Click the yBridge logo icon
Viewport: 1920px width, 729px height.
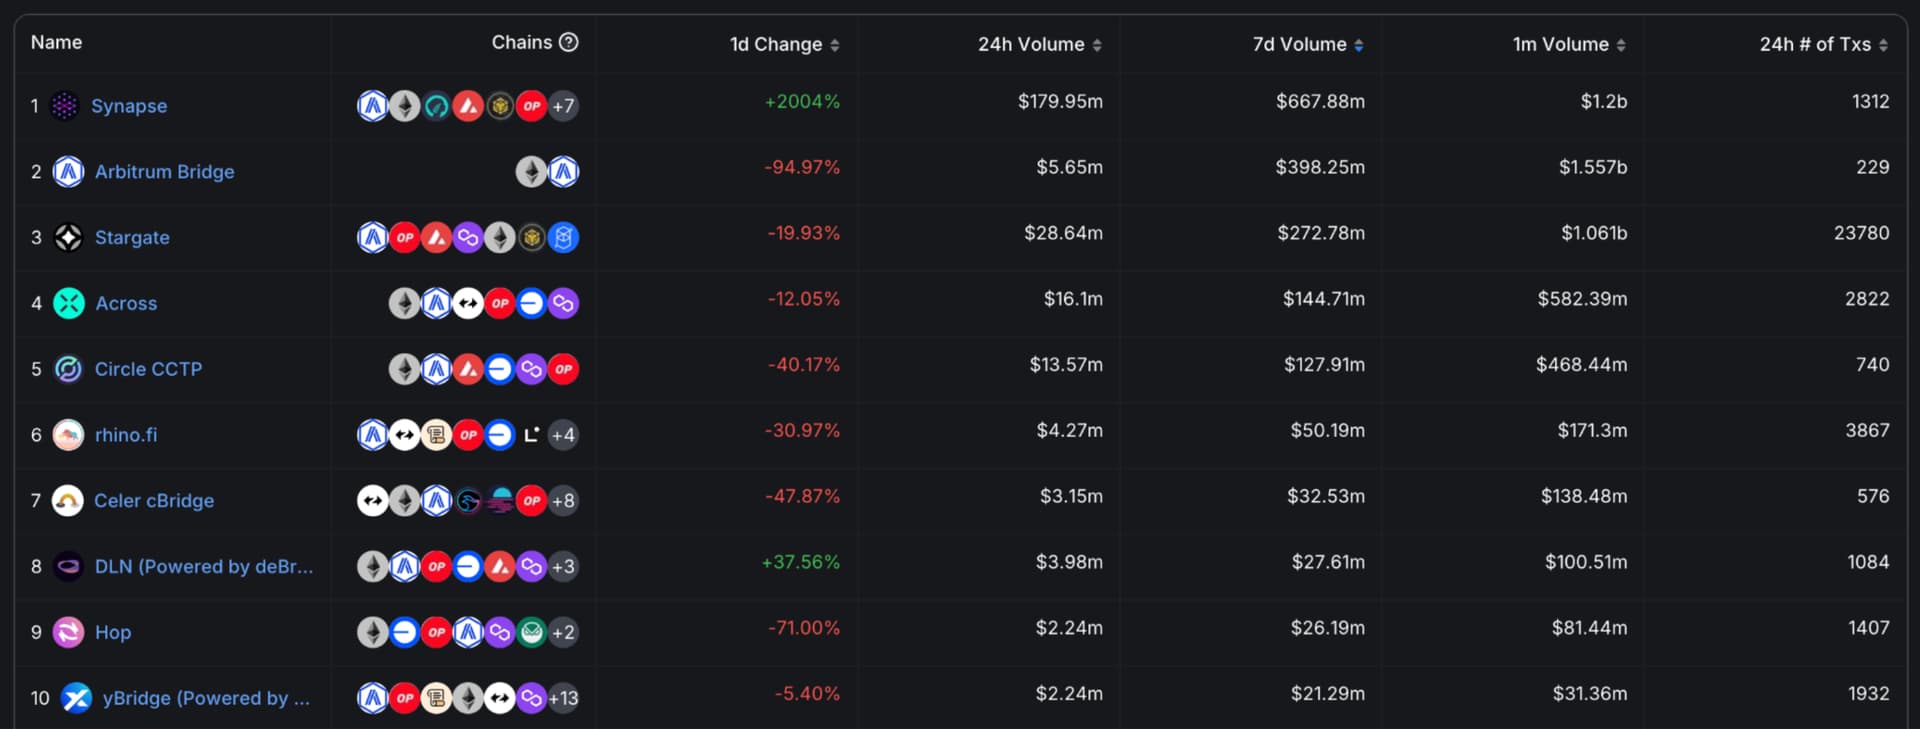pyautogui.click(x=76, y=697)
